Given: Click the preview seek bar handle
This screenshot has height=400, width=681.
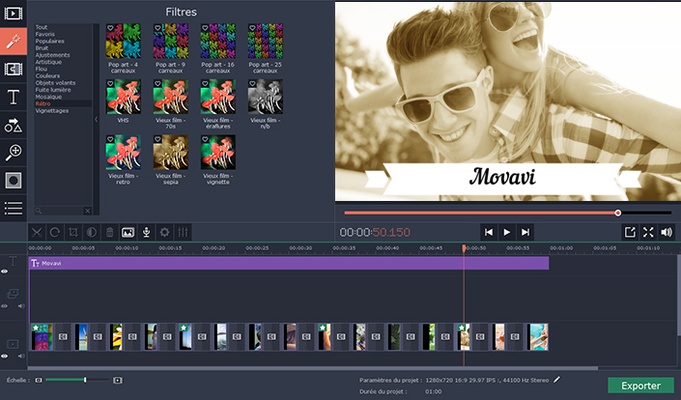Looking at the screenshot, I should [x=618, y=213].
